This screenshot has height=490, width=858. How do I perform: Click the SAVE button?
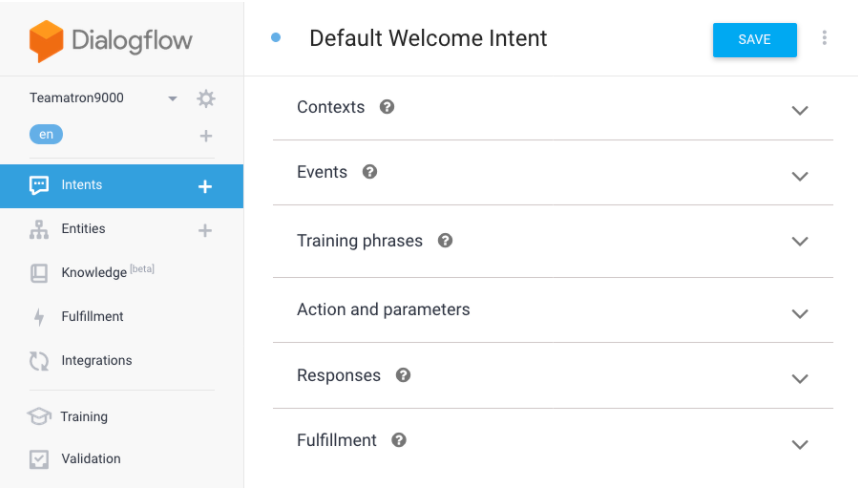(754, 40)
